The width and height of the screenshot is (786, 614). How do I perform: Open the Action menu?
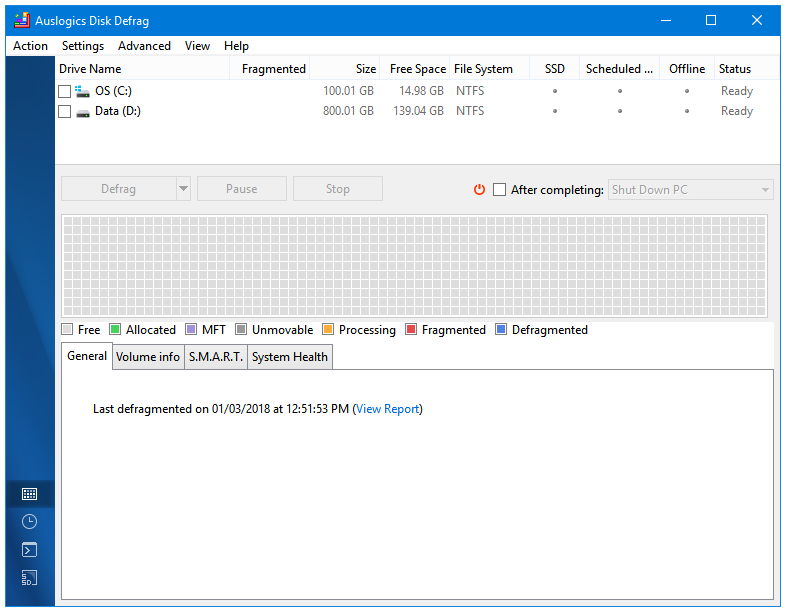[x=30, y=46]
